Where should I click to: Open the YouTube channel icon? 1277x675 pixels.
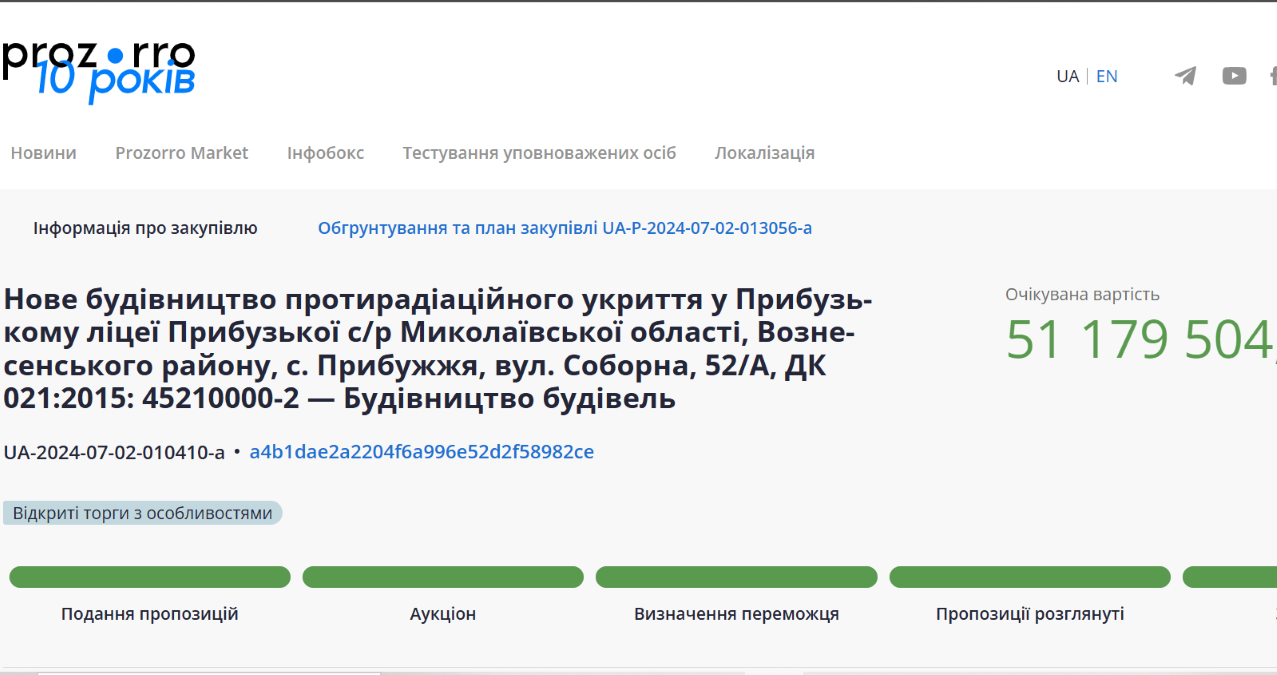coord(1234,76)
